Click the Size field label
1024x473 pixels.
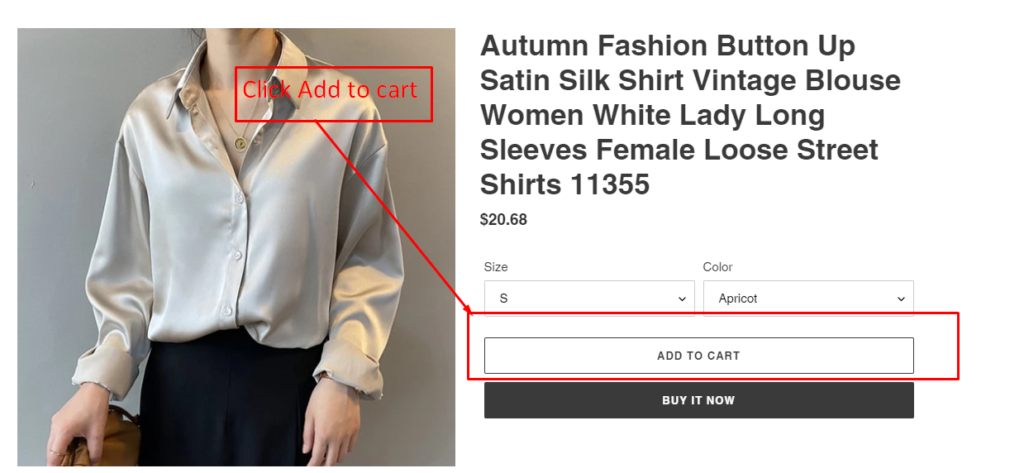click(496, 267)
